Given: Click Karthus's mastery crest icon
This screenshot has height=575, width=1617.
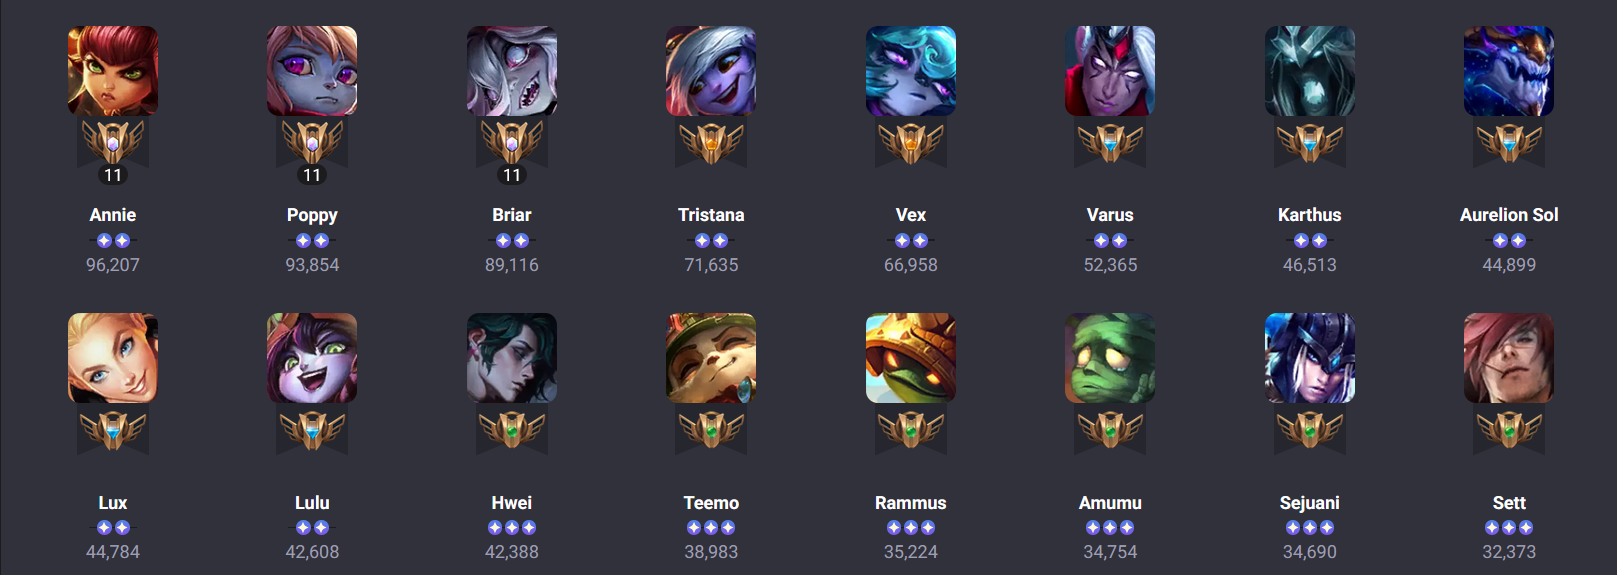Looking at the screenshot, I should click(1309, 143).
